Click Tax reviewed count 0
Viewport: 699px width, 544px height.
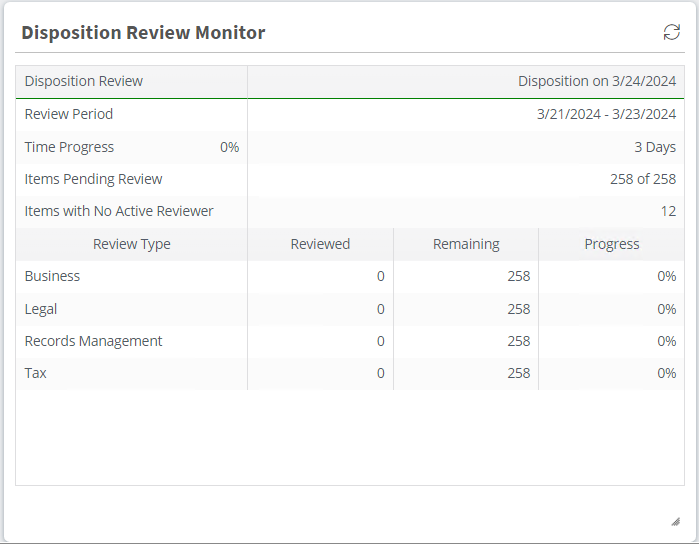point(380,373)
